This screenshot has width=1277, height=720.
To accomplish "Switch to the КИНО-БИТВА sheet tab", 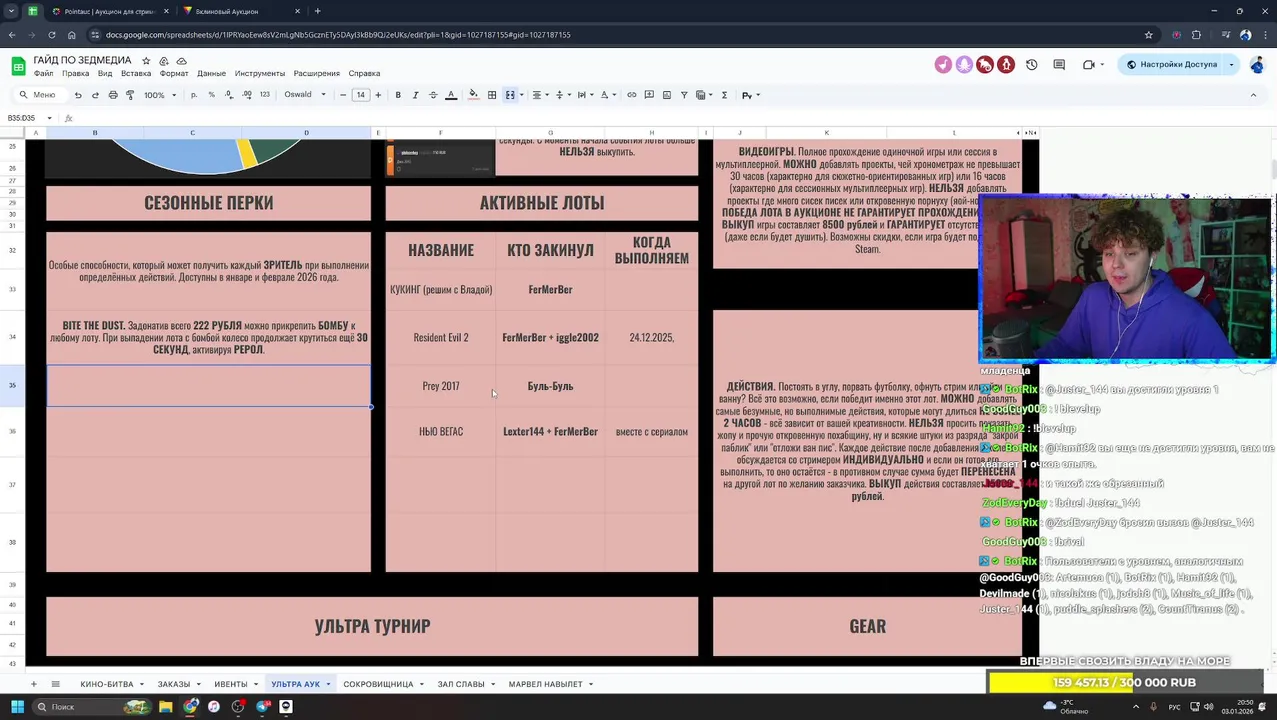I will click(x=107, y=684).
